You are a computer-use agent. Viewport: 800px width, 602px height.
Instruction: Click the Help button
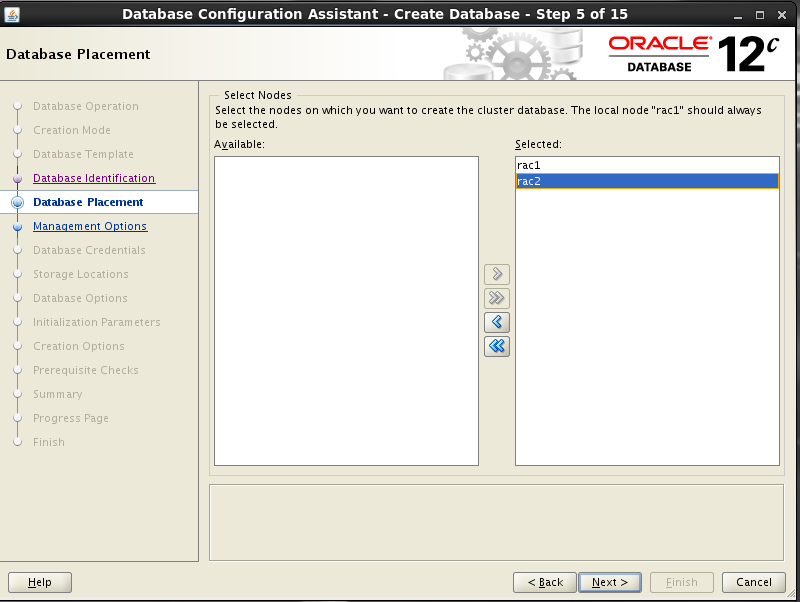(x=40, y=582)
